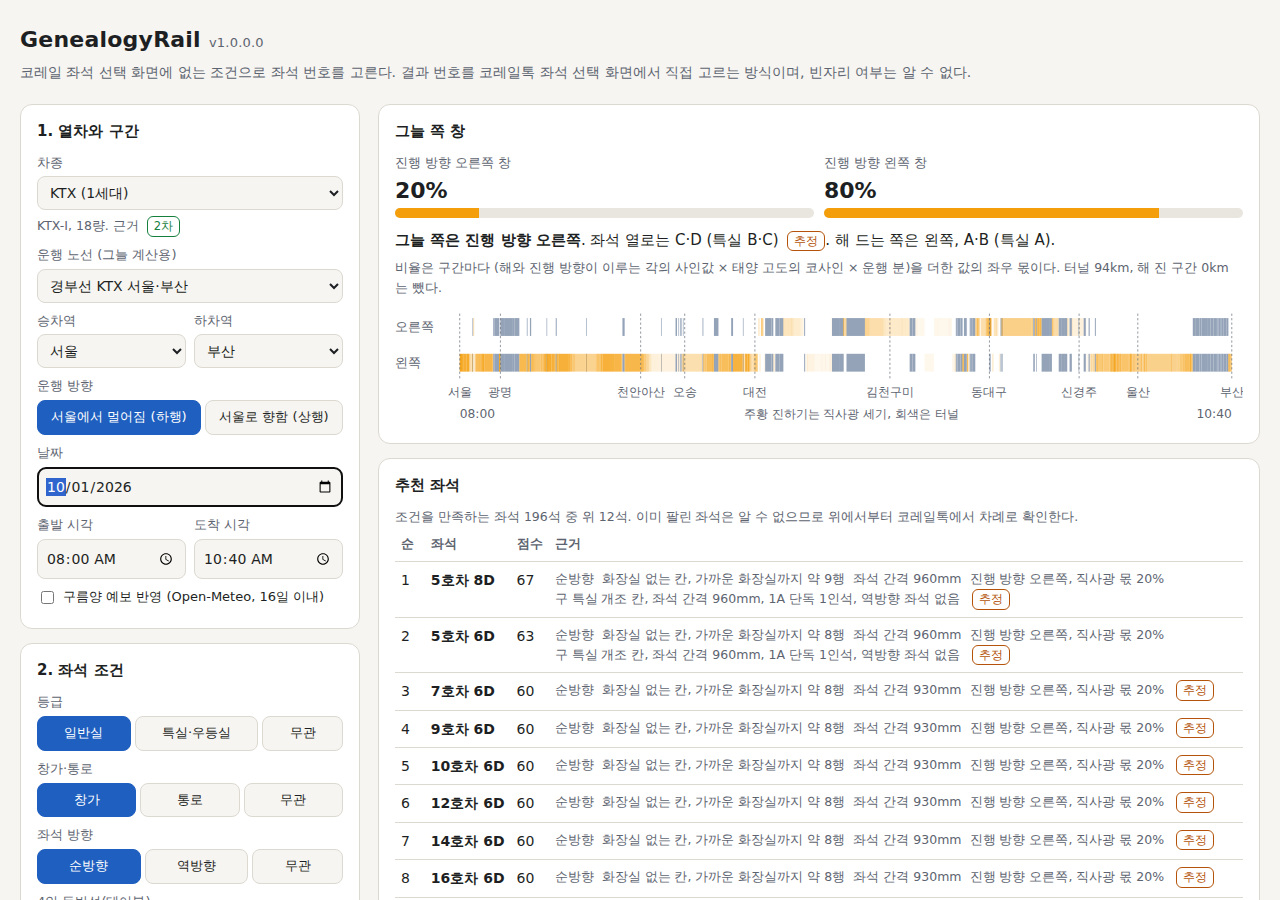The image size is (1280, 900).
Task: Open the calendar picker icon in date field
Action: click(x=324, y=487)
